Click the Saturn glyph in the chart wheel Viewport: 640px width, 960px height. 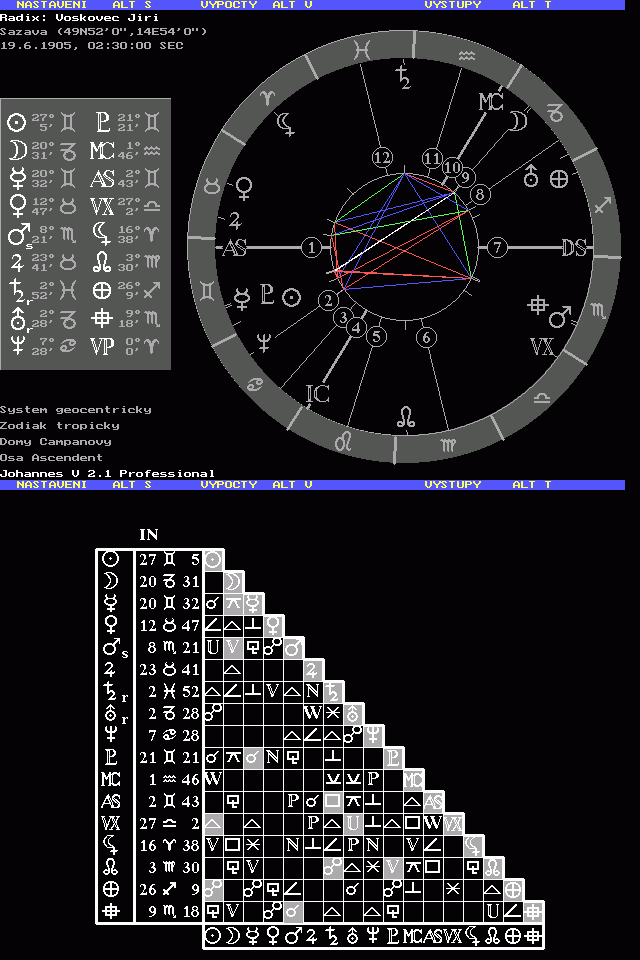coord(402,77)
